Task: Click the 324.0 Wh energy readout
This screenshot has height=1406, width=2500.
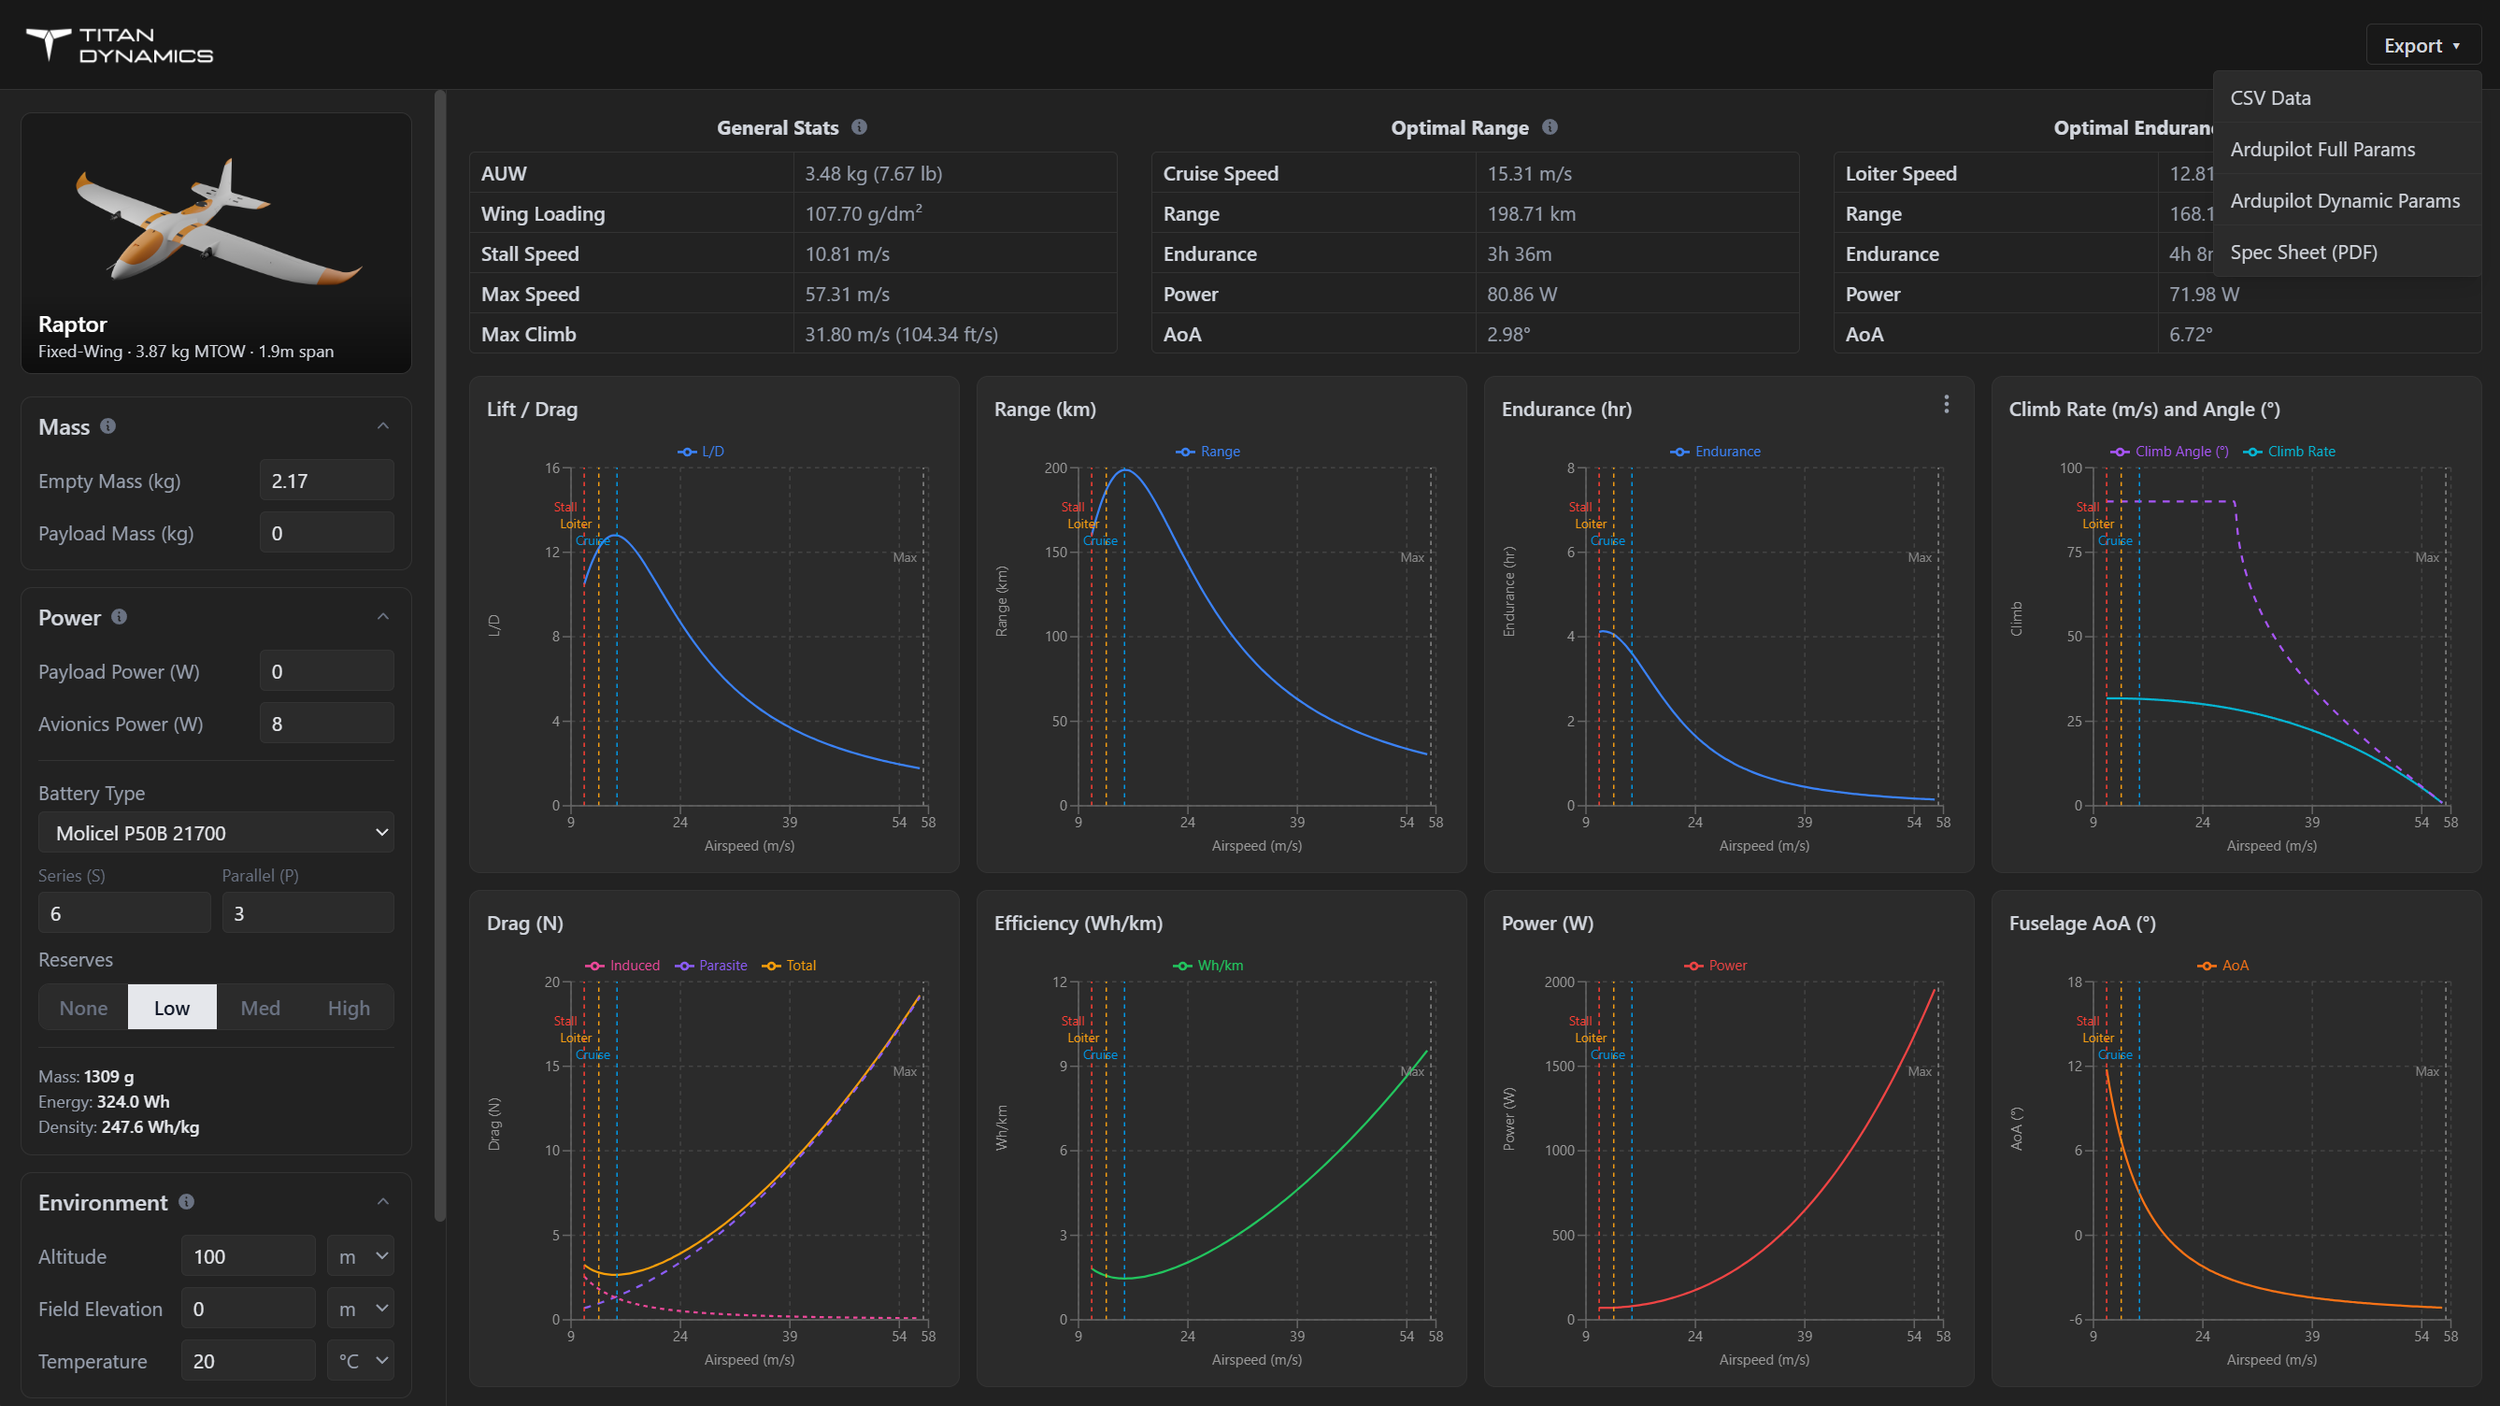Action: pos(133,1102)
